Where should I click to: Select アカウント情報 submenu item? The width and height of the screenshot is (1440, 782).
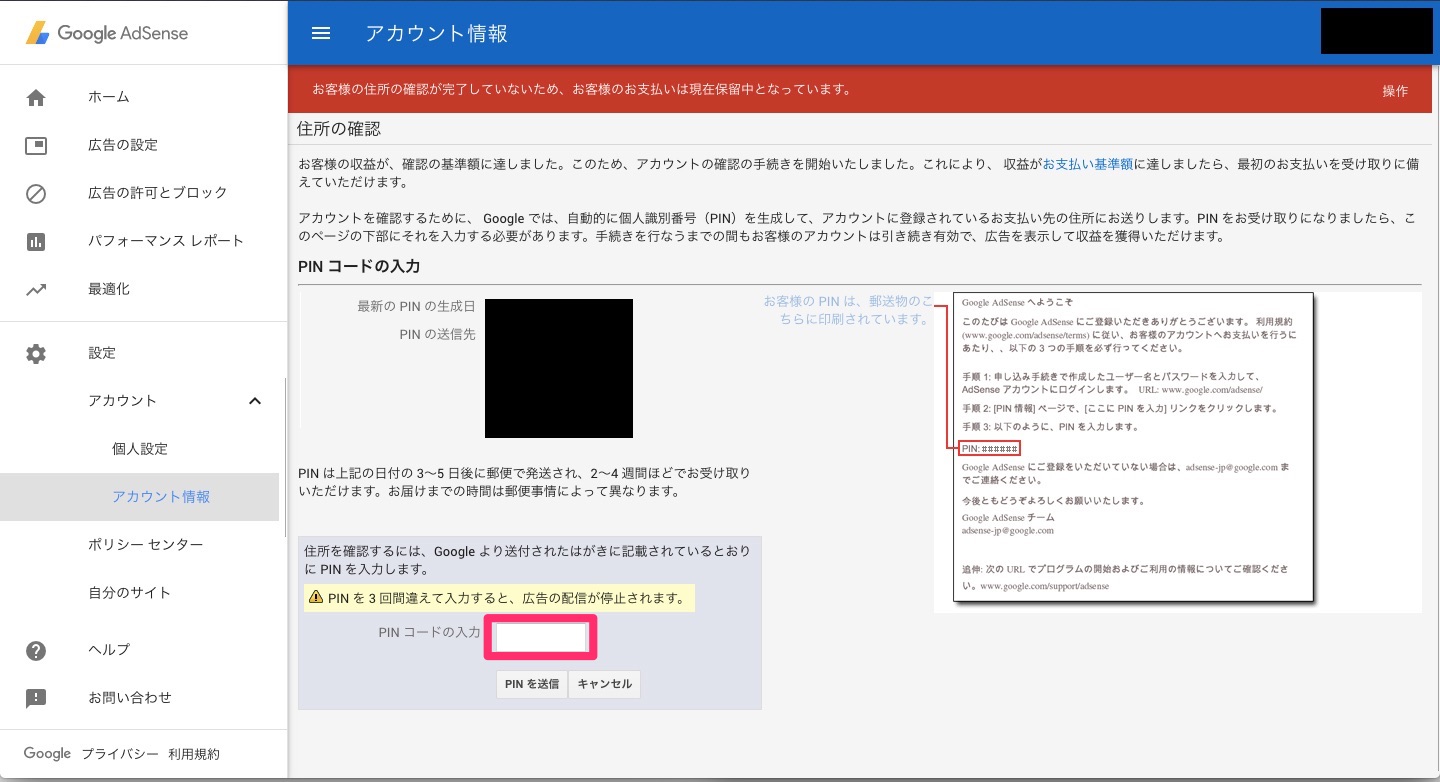coord(139,497)
